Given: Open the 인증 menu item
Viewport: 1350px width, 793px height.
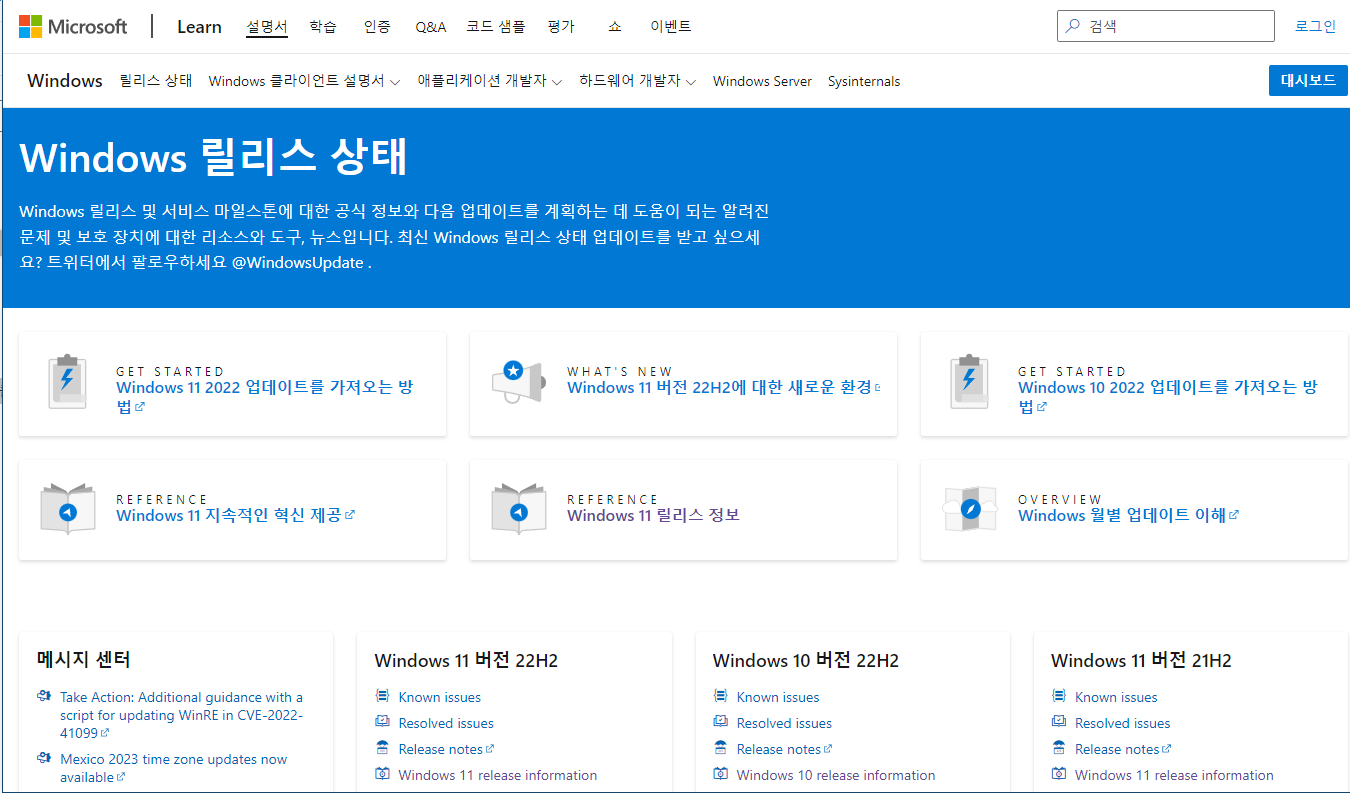Looking at the screenshot, I should (377, 27).
